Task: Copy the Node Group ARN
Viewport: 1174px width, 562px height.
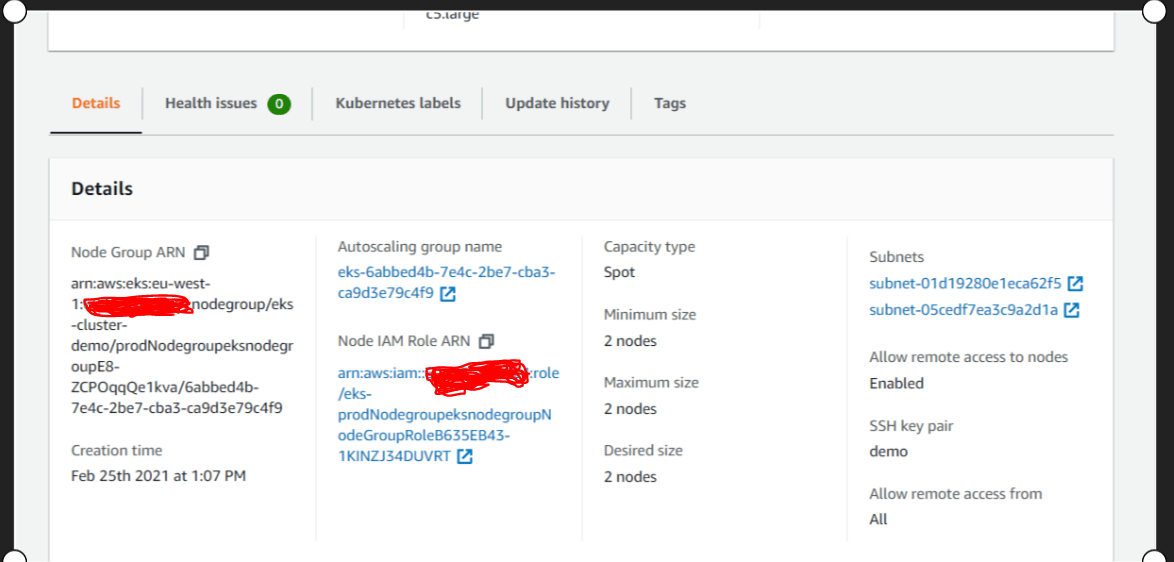Action: click(x=201, y=253)
